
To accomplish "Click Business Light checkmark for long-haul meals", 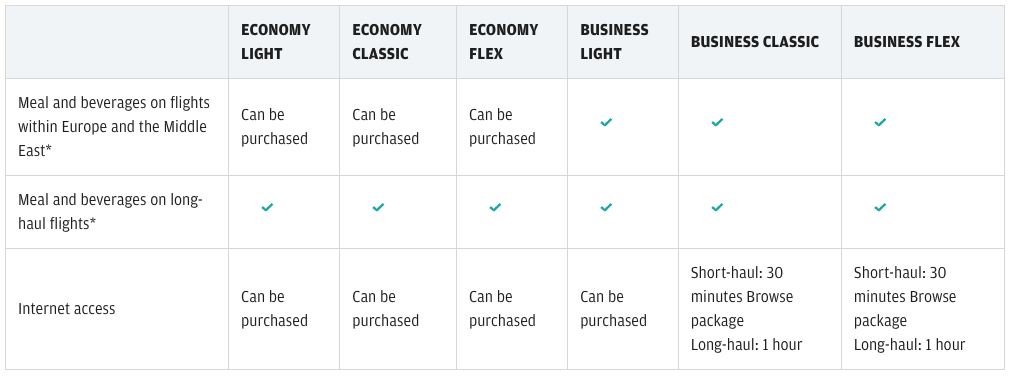I will [x=606, y=207].
